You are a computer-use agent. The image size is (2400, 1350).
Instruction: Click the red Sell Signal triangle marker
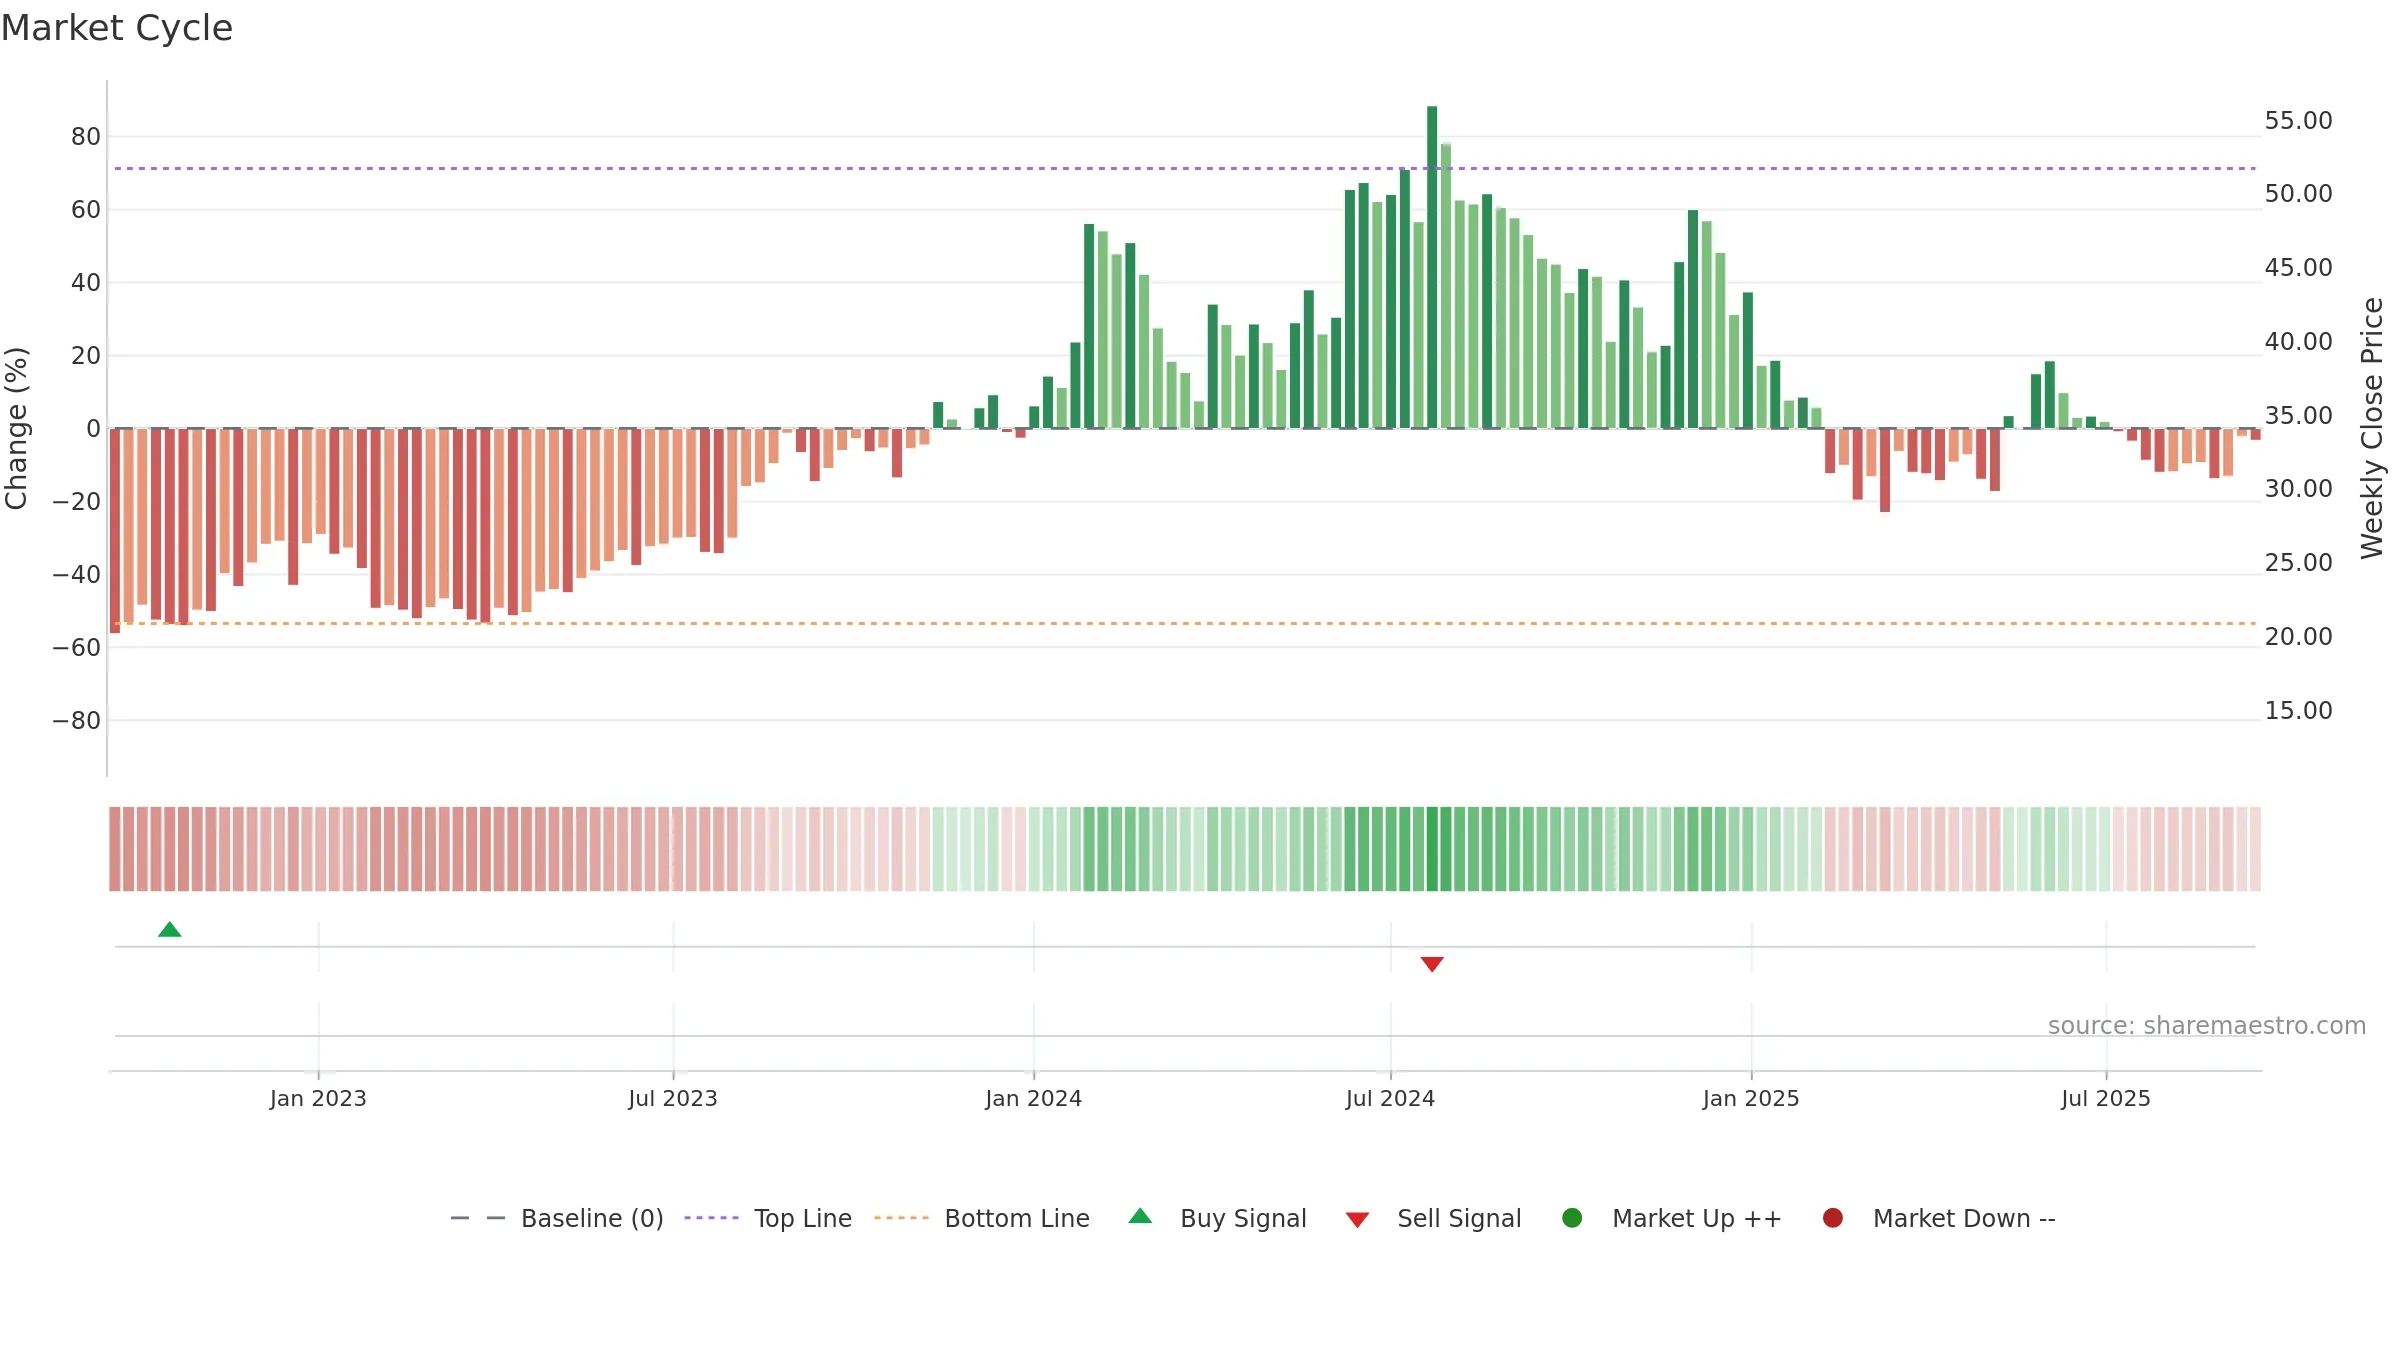[x=1432, y=964]
